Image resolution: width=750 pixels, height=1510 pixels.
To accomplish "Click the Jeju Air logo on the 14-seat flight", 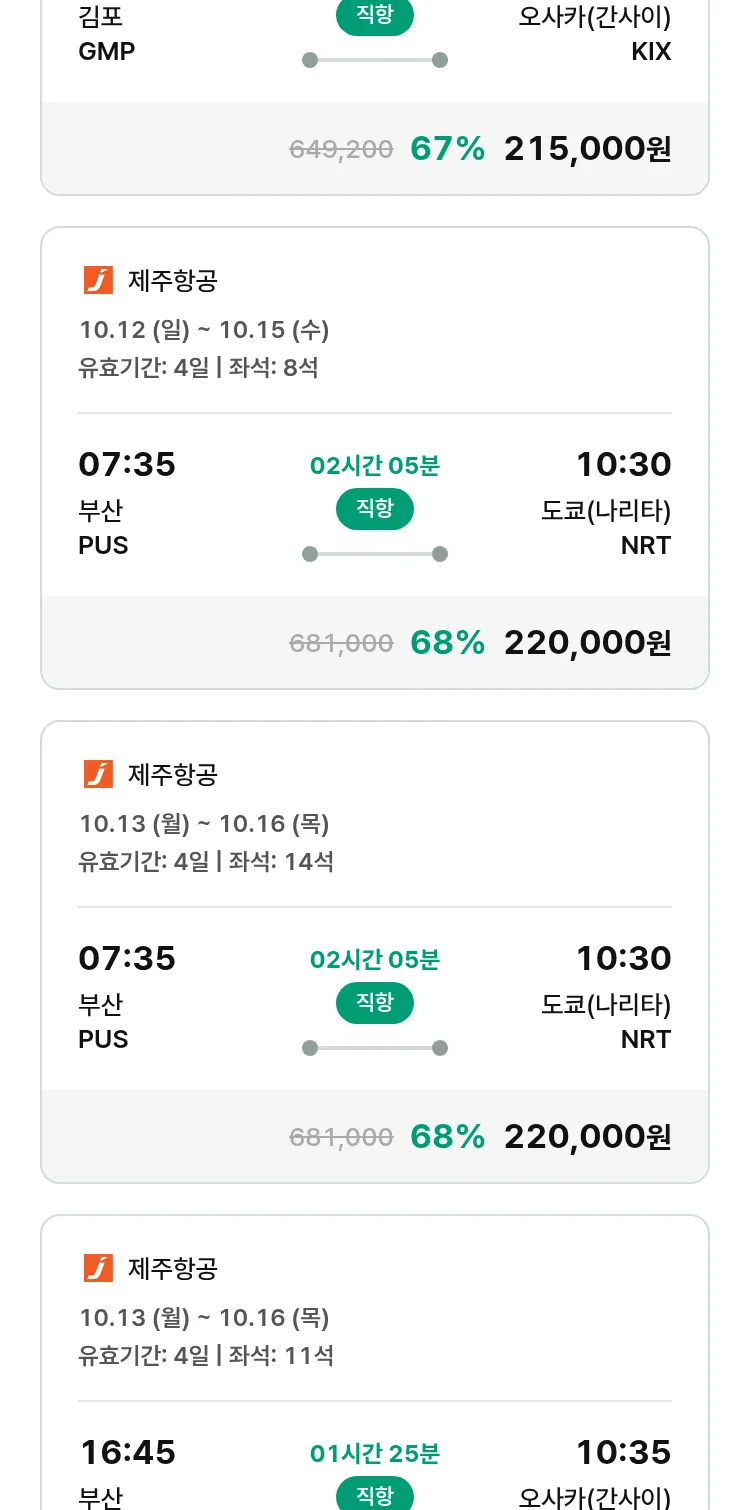I will pyautogui.click(x=98, y=774).
